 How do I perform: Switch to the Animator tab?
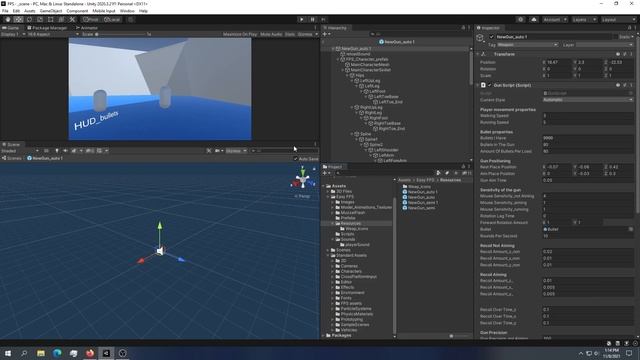pyautogui.click(x=87, y=28)
